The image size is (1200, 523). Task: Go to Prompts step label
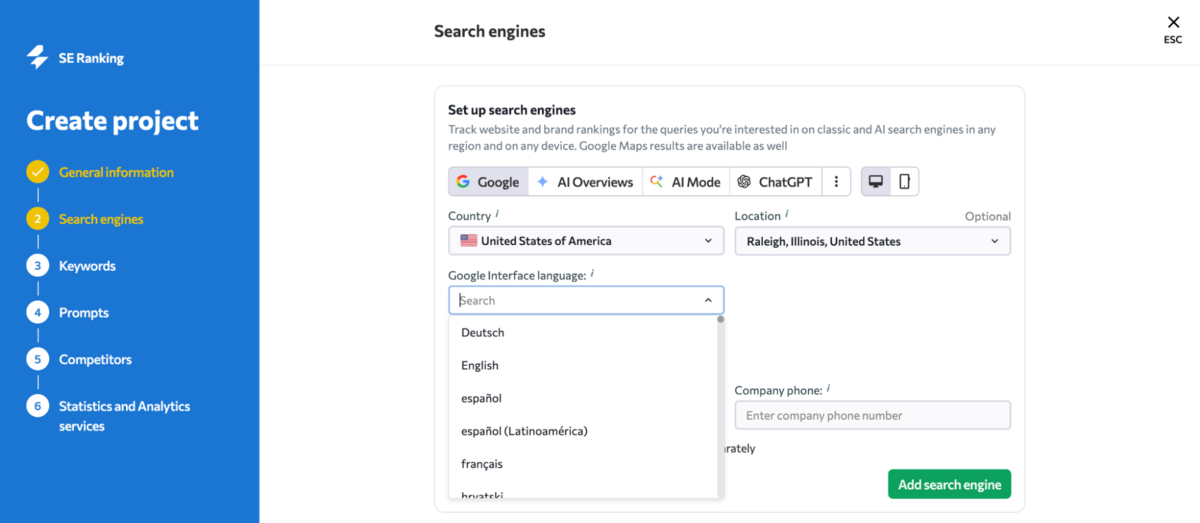click(x=84, y=313)
